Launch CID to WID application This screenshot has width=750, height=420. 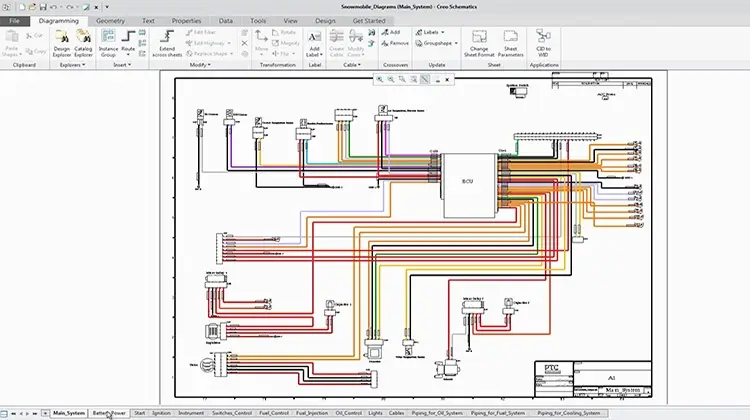(x=543, y=44)
